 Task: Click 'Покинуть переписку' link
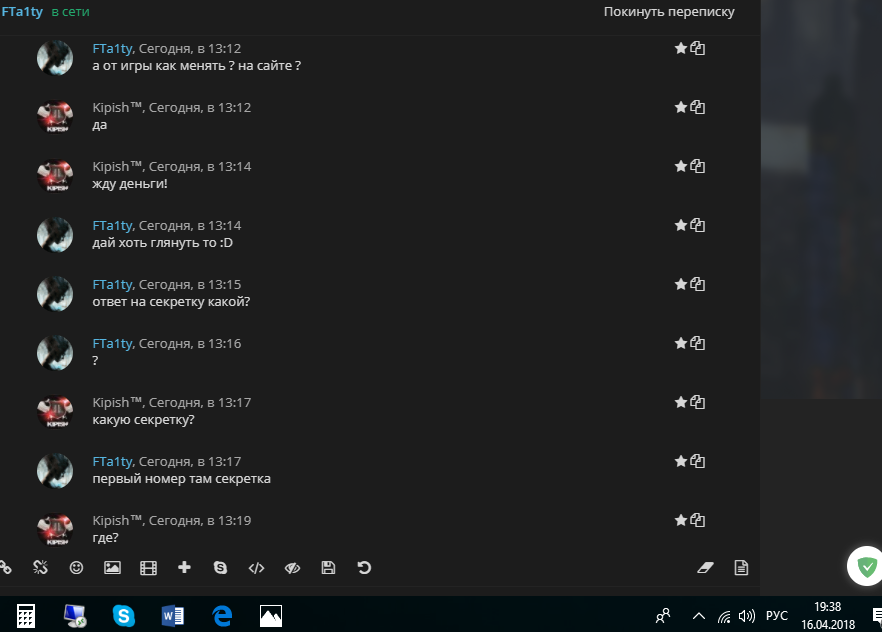pyautogui.click(x=669, y=12)
